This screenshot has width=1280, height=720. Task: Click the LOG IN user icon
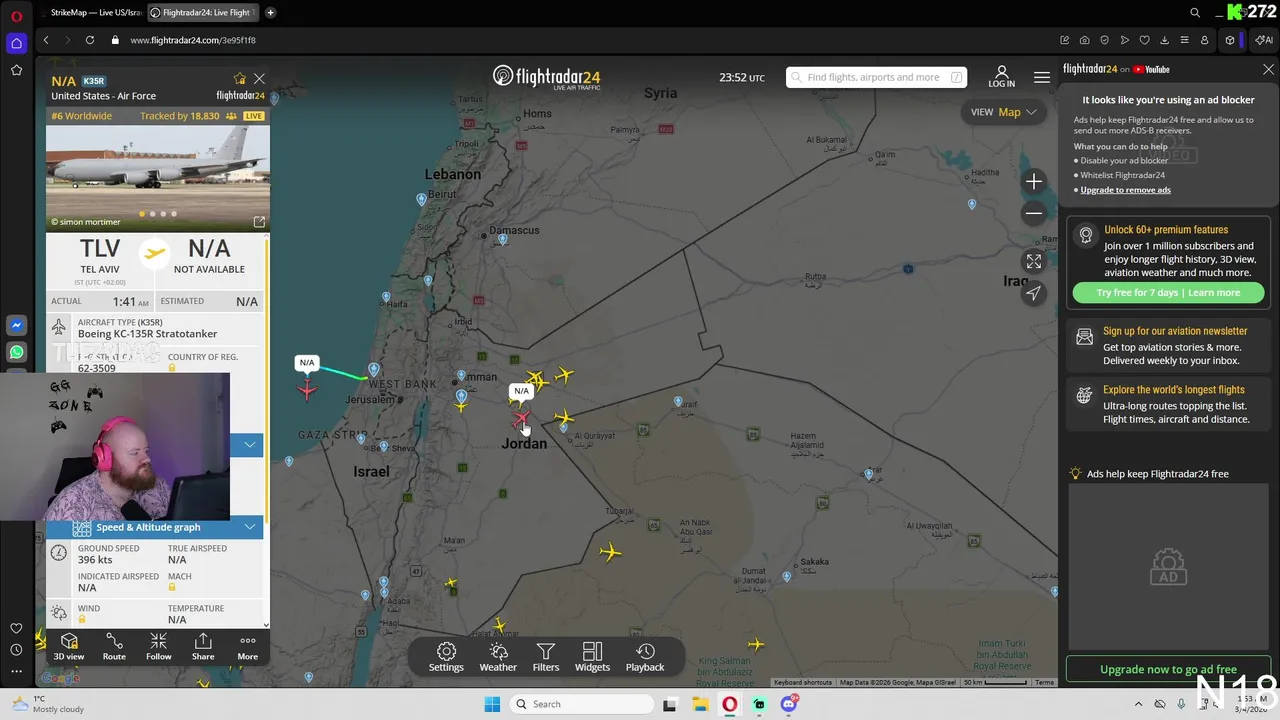pyautogui.click(x=1001, y=77)
